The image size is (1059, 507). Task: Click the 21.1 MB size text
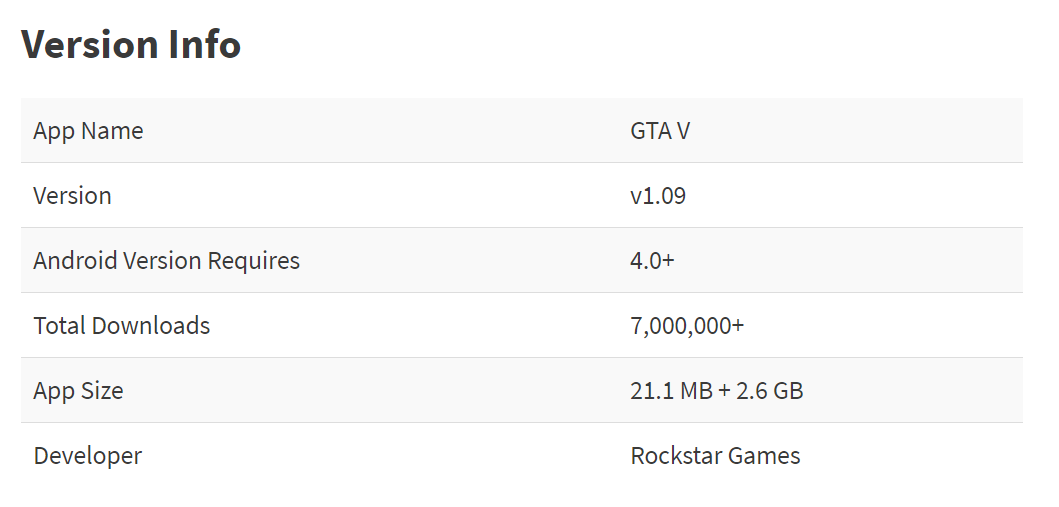coord(671,391)
